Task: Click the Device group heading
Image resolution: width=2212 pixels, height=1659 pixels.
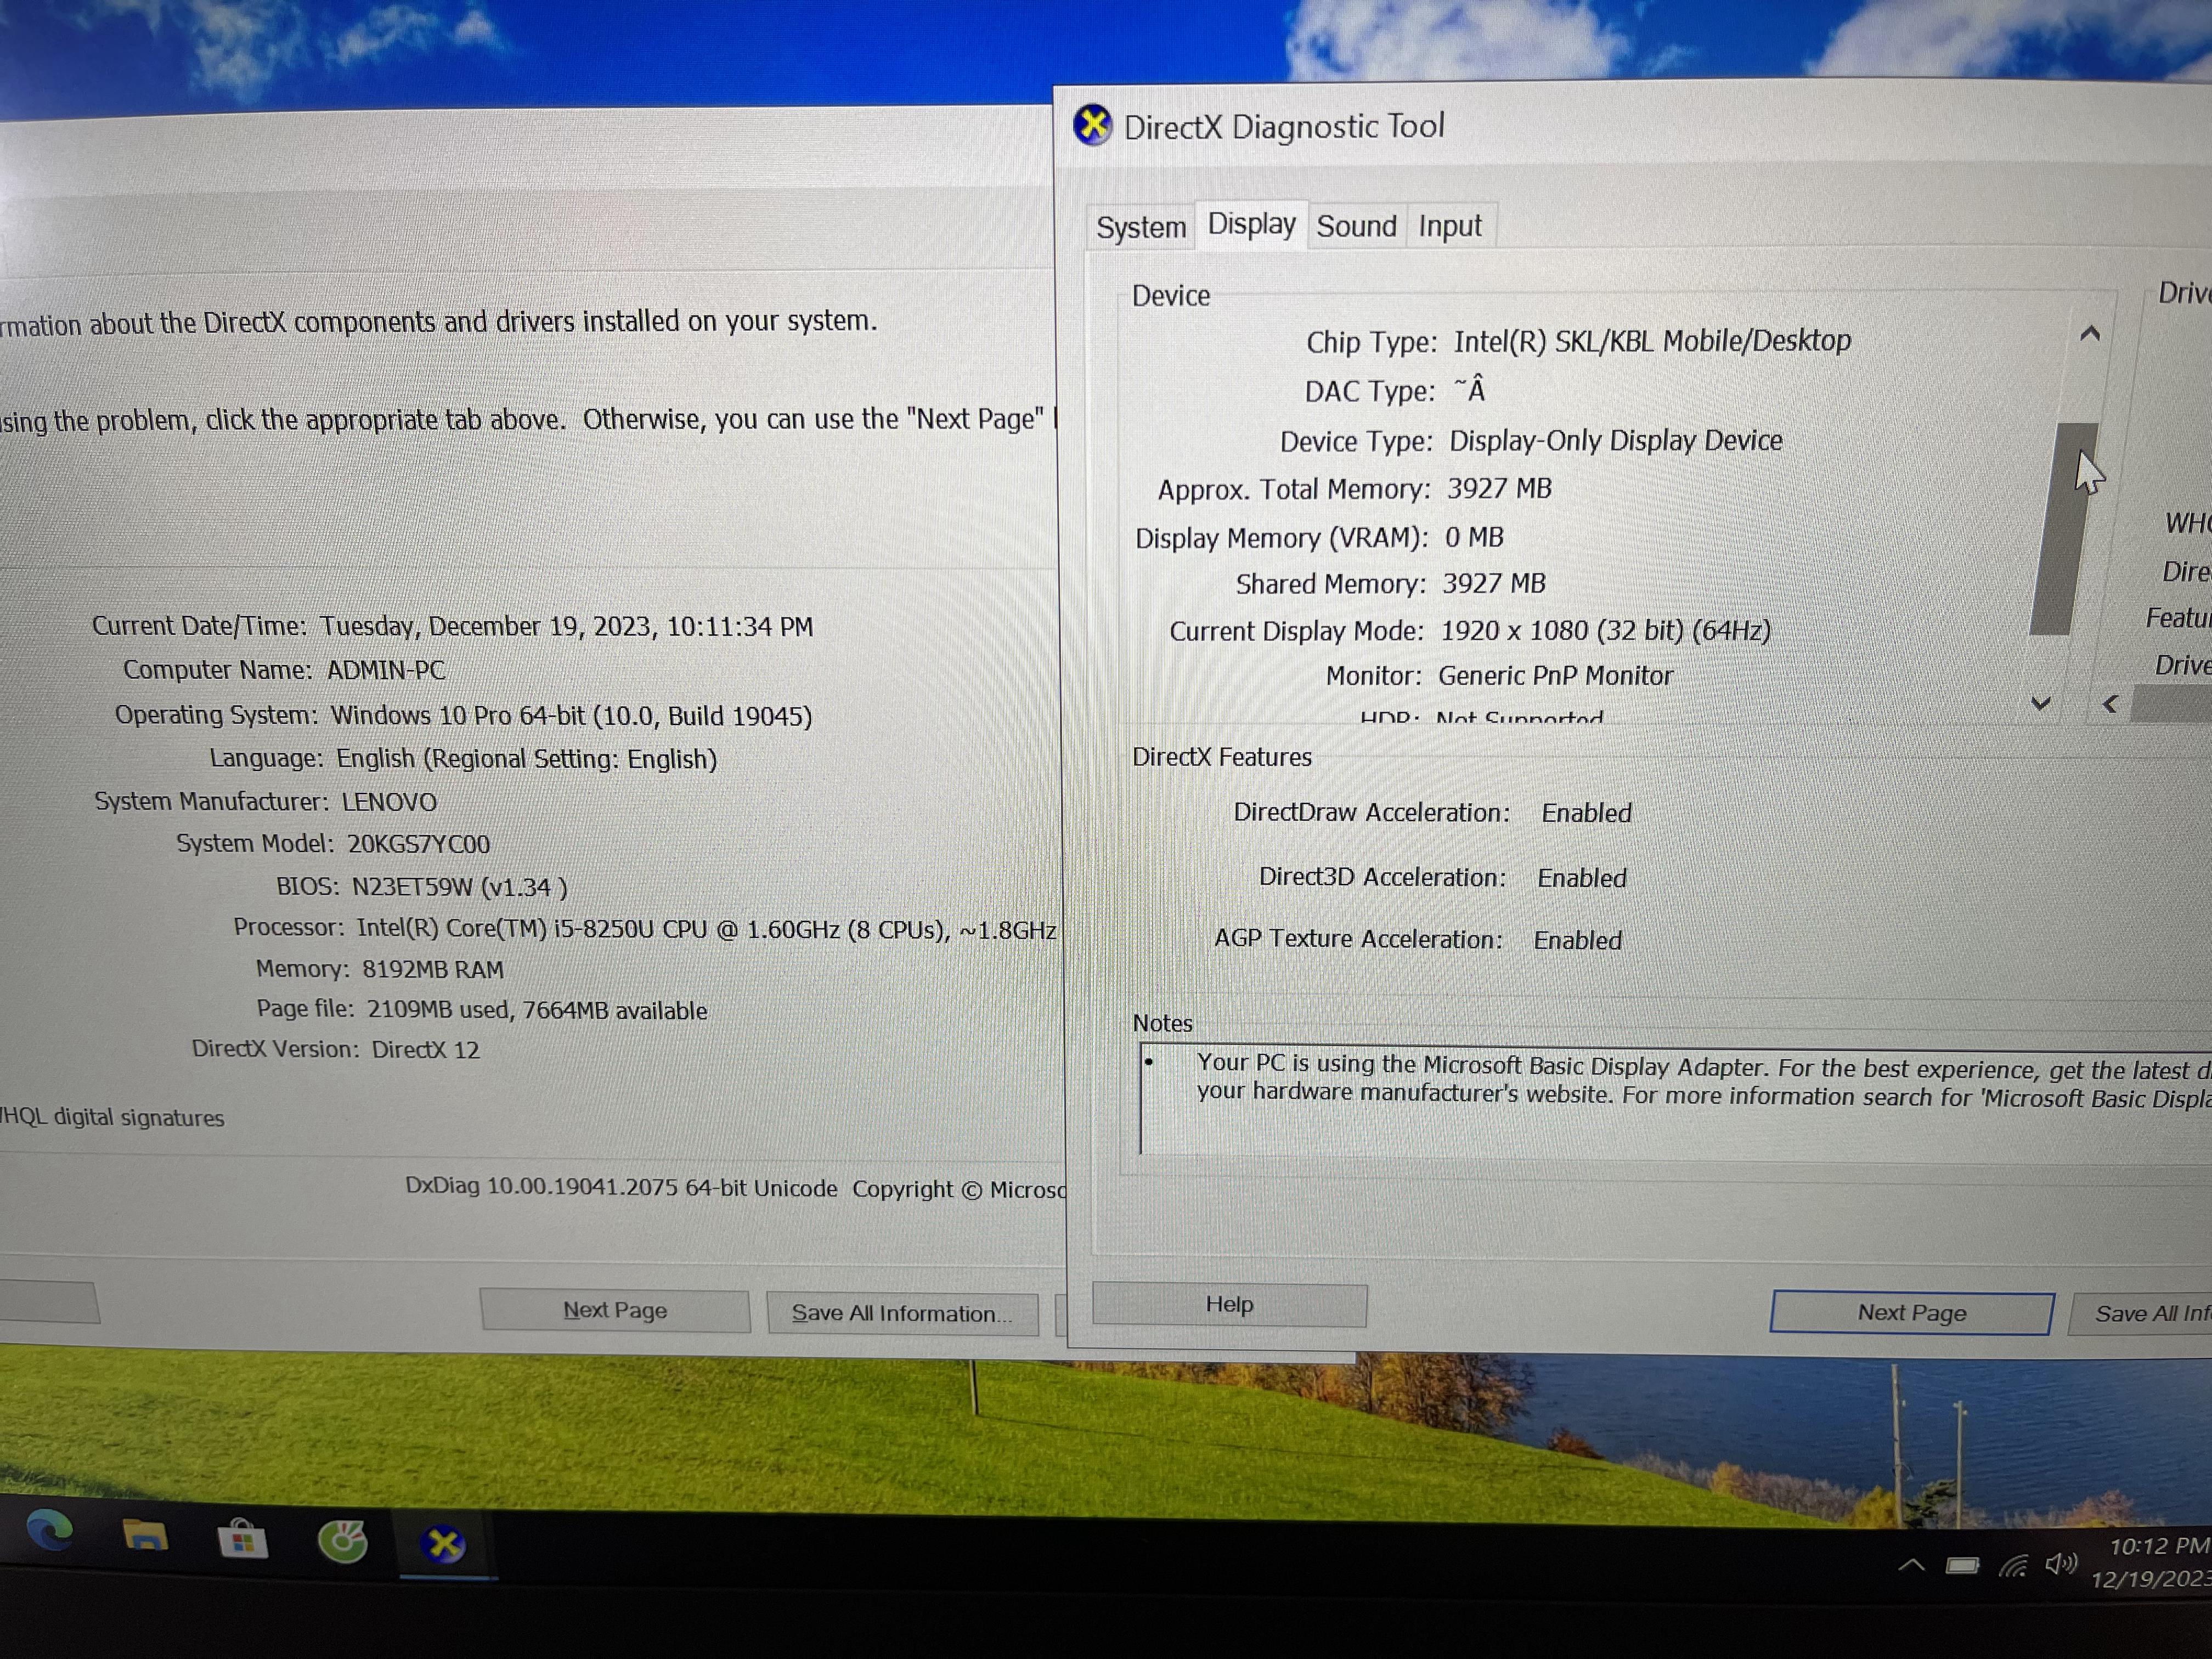Action: point(1170,296)
